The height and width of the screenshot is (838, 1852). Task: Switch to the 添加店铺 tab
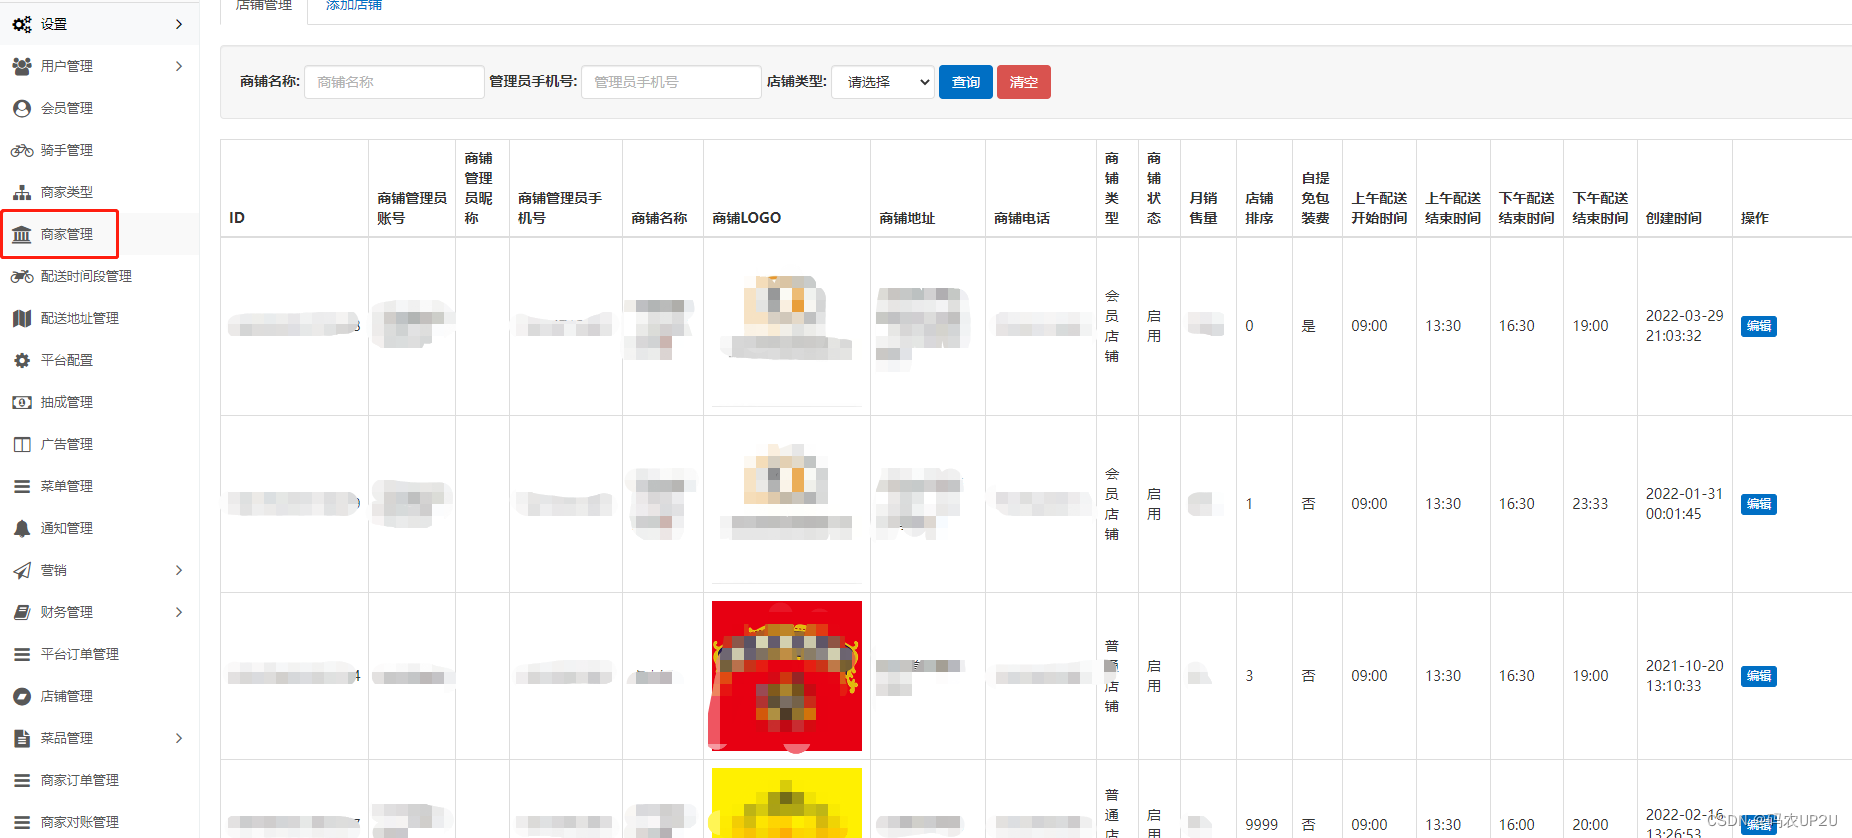(x=354, y=6)
